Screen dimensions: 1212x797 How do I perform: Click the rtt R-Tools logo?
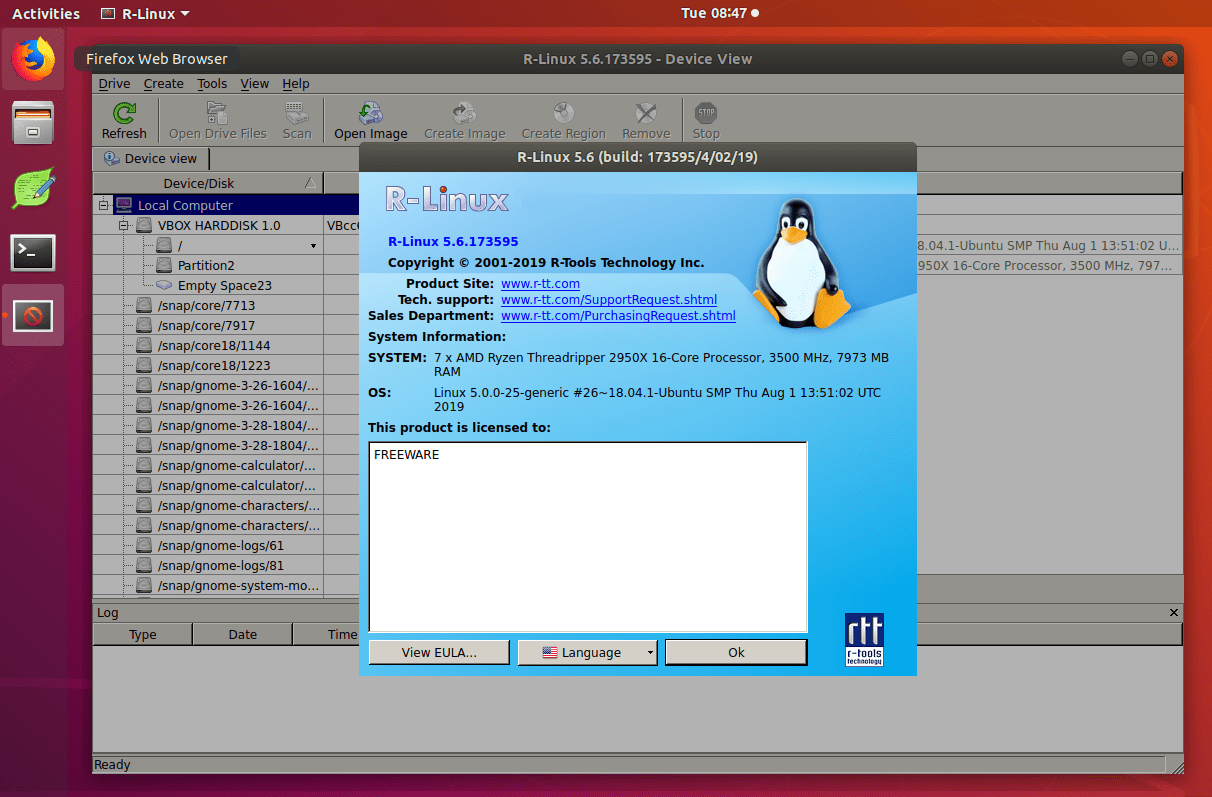click(864, 639)
